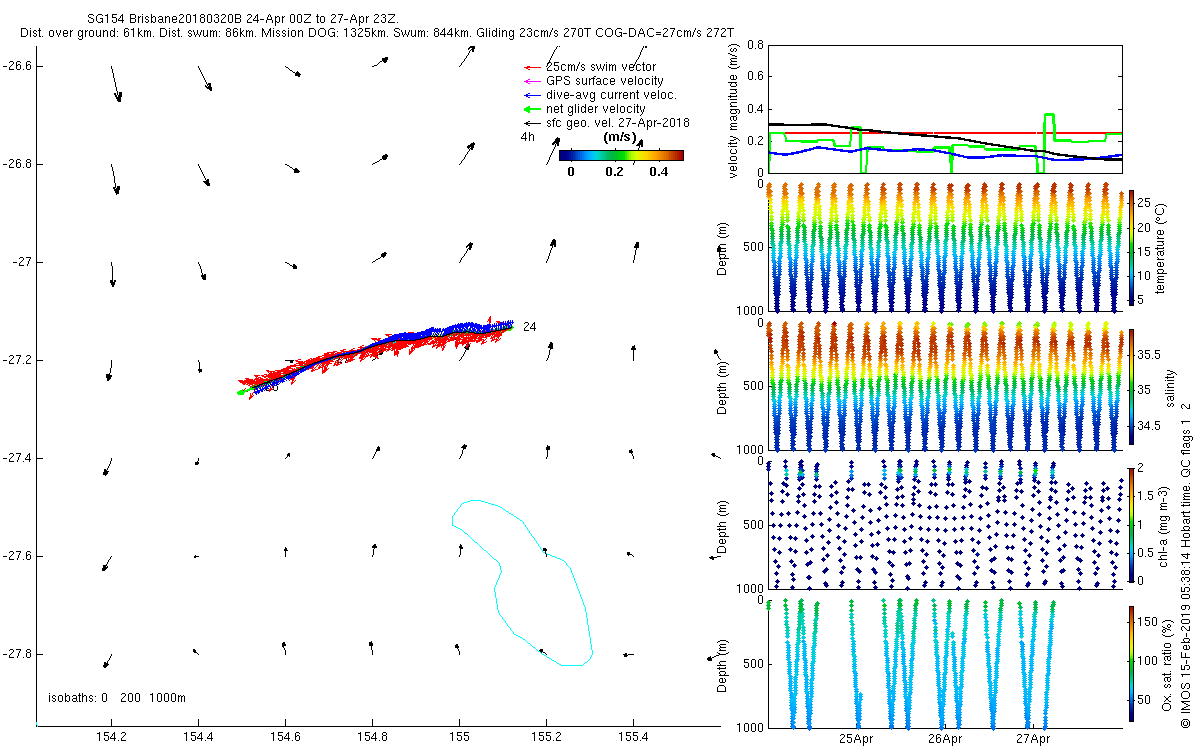Click the '25Apr' date tick label
This screenshot has height=750, width=1200.
pos(857,739)
